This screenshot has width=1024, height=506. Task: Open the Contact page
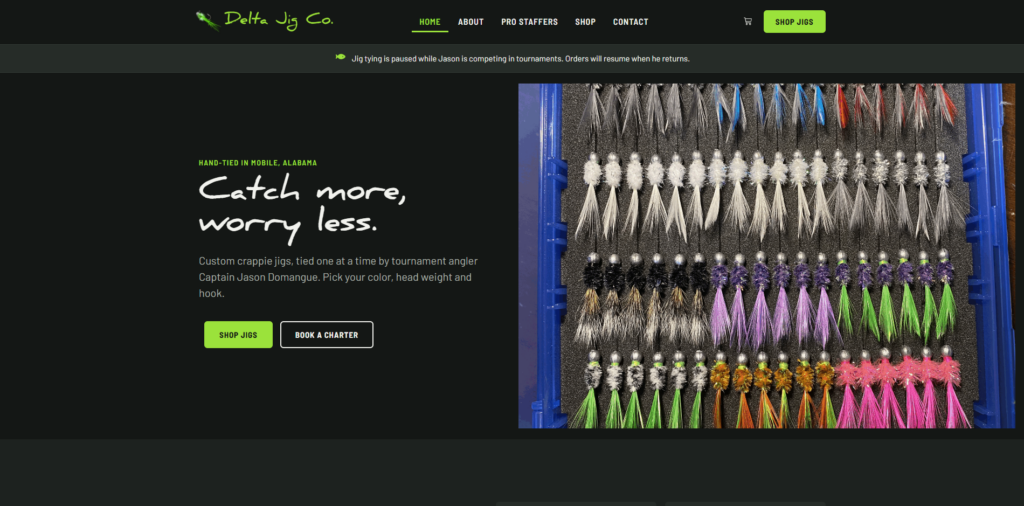[x=630, y=22]
